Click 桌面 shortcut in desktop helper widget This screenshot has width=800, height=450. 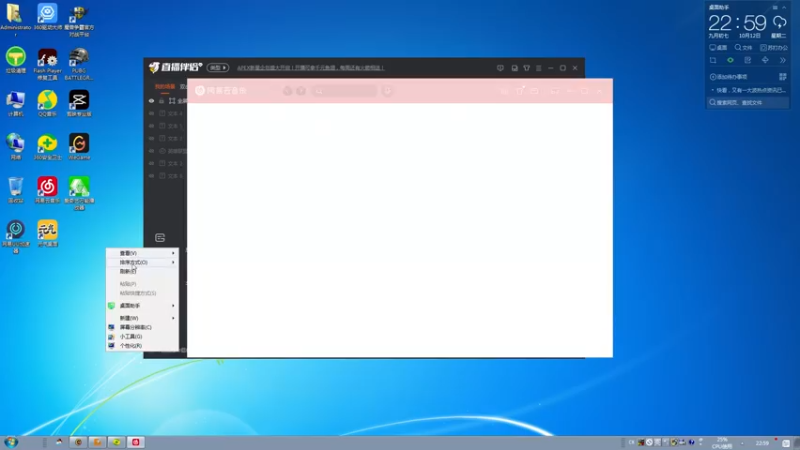(718, 47)
